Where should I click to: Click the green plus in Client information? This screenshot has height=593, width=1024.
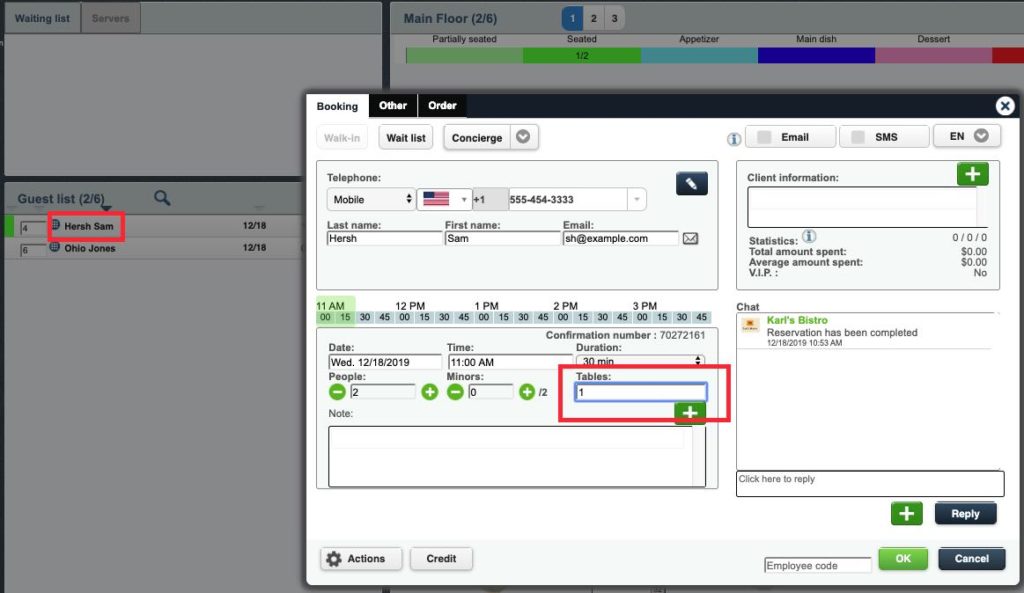pos(972,174)
